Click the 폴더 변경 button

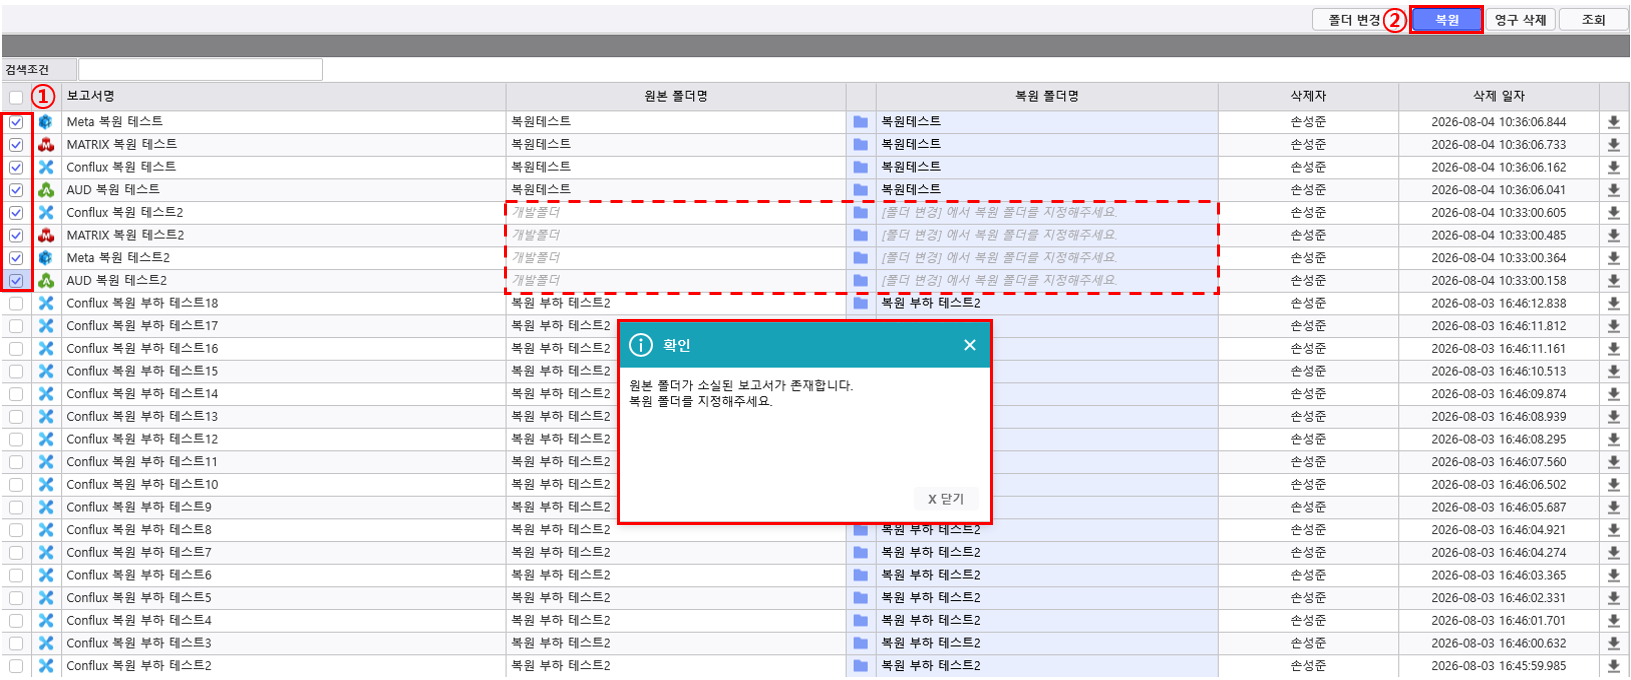click(1353, 20)
